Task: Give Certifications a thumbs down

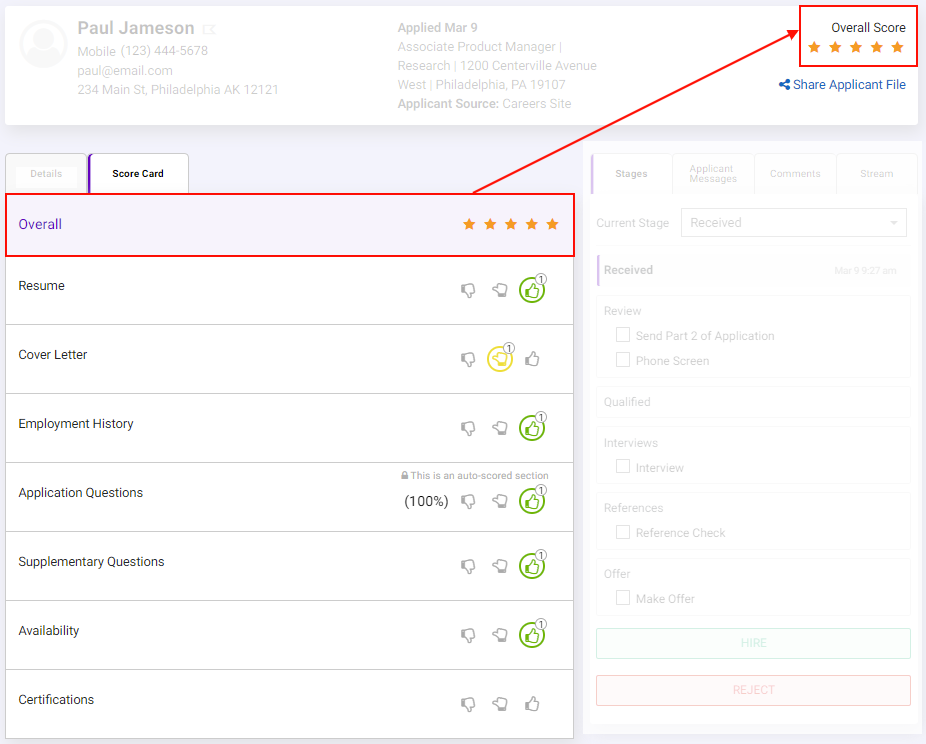Action: [468, 704]
